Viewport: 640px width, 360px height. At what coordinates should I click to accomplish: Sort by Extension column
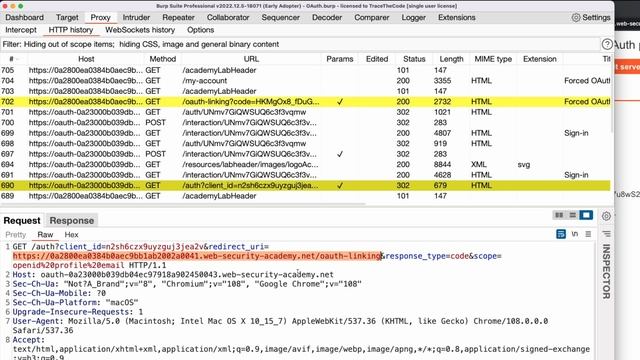pyautogui.click(x=540, y=59)
